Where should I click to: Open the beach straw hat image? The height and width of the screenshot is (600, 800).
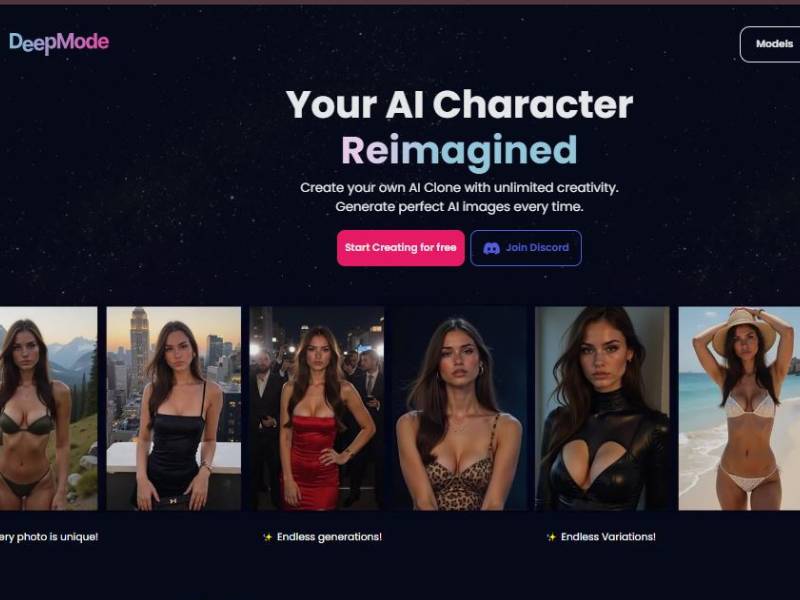coord(739,408)
